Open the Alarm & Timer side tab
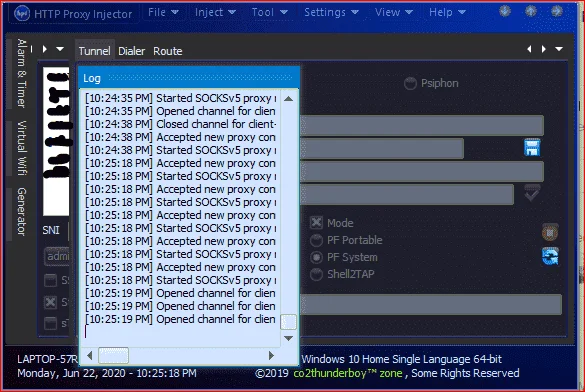 pos(22,73)
